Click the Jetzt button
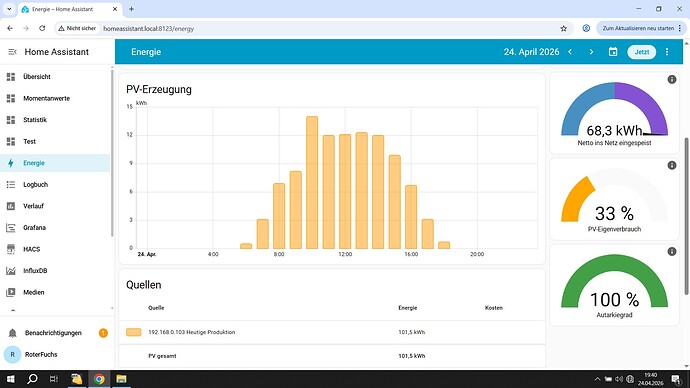The width and height of the screenshot is (690, 388). point(642,52)
